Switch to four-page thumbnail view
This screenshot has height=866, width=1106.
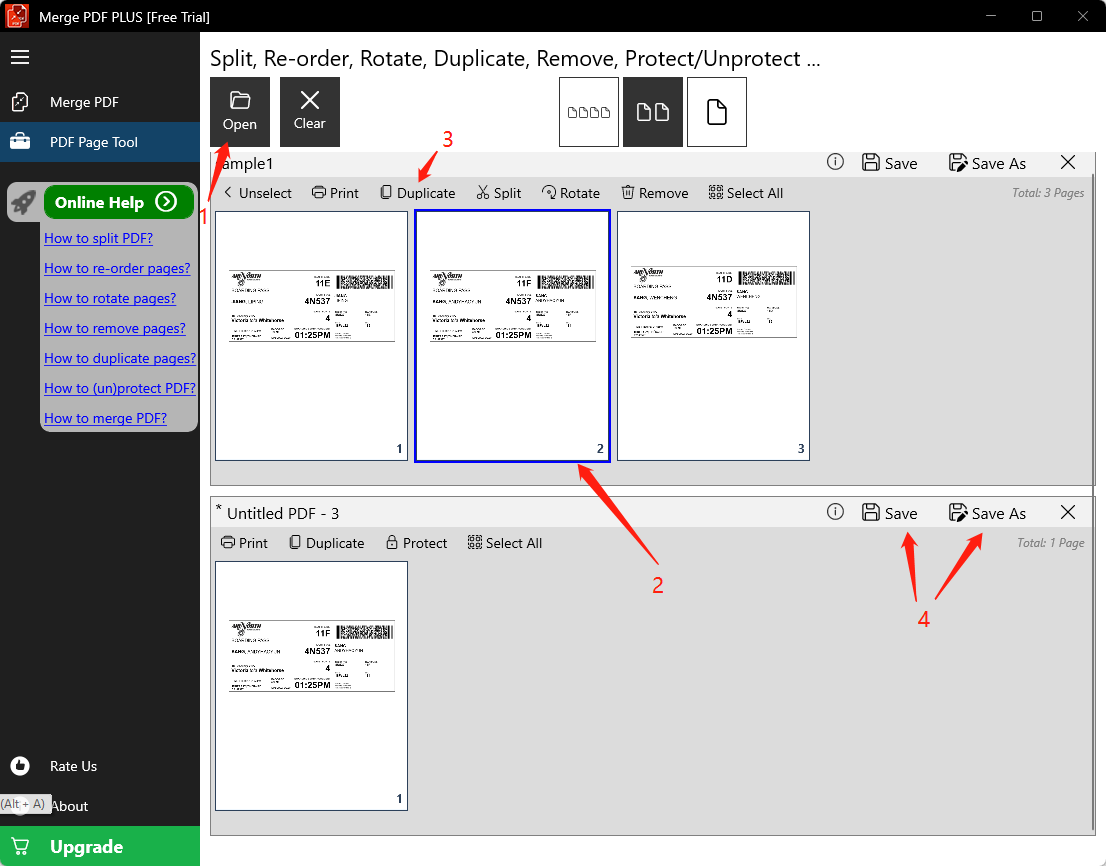589,112
